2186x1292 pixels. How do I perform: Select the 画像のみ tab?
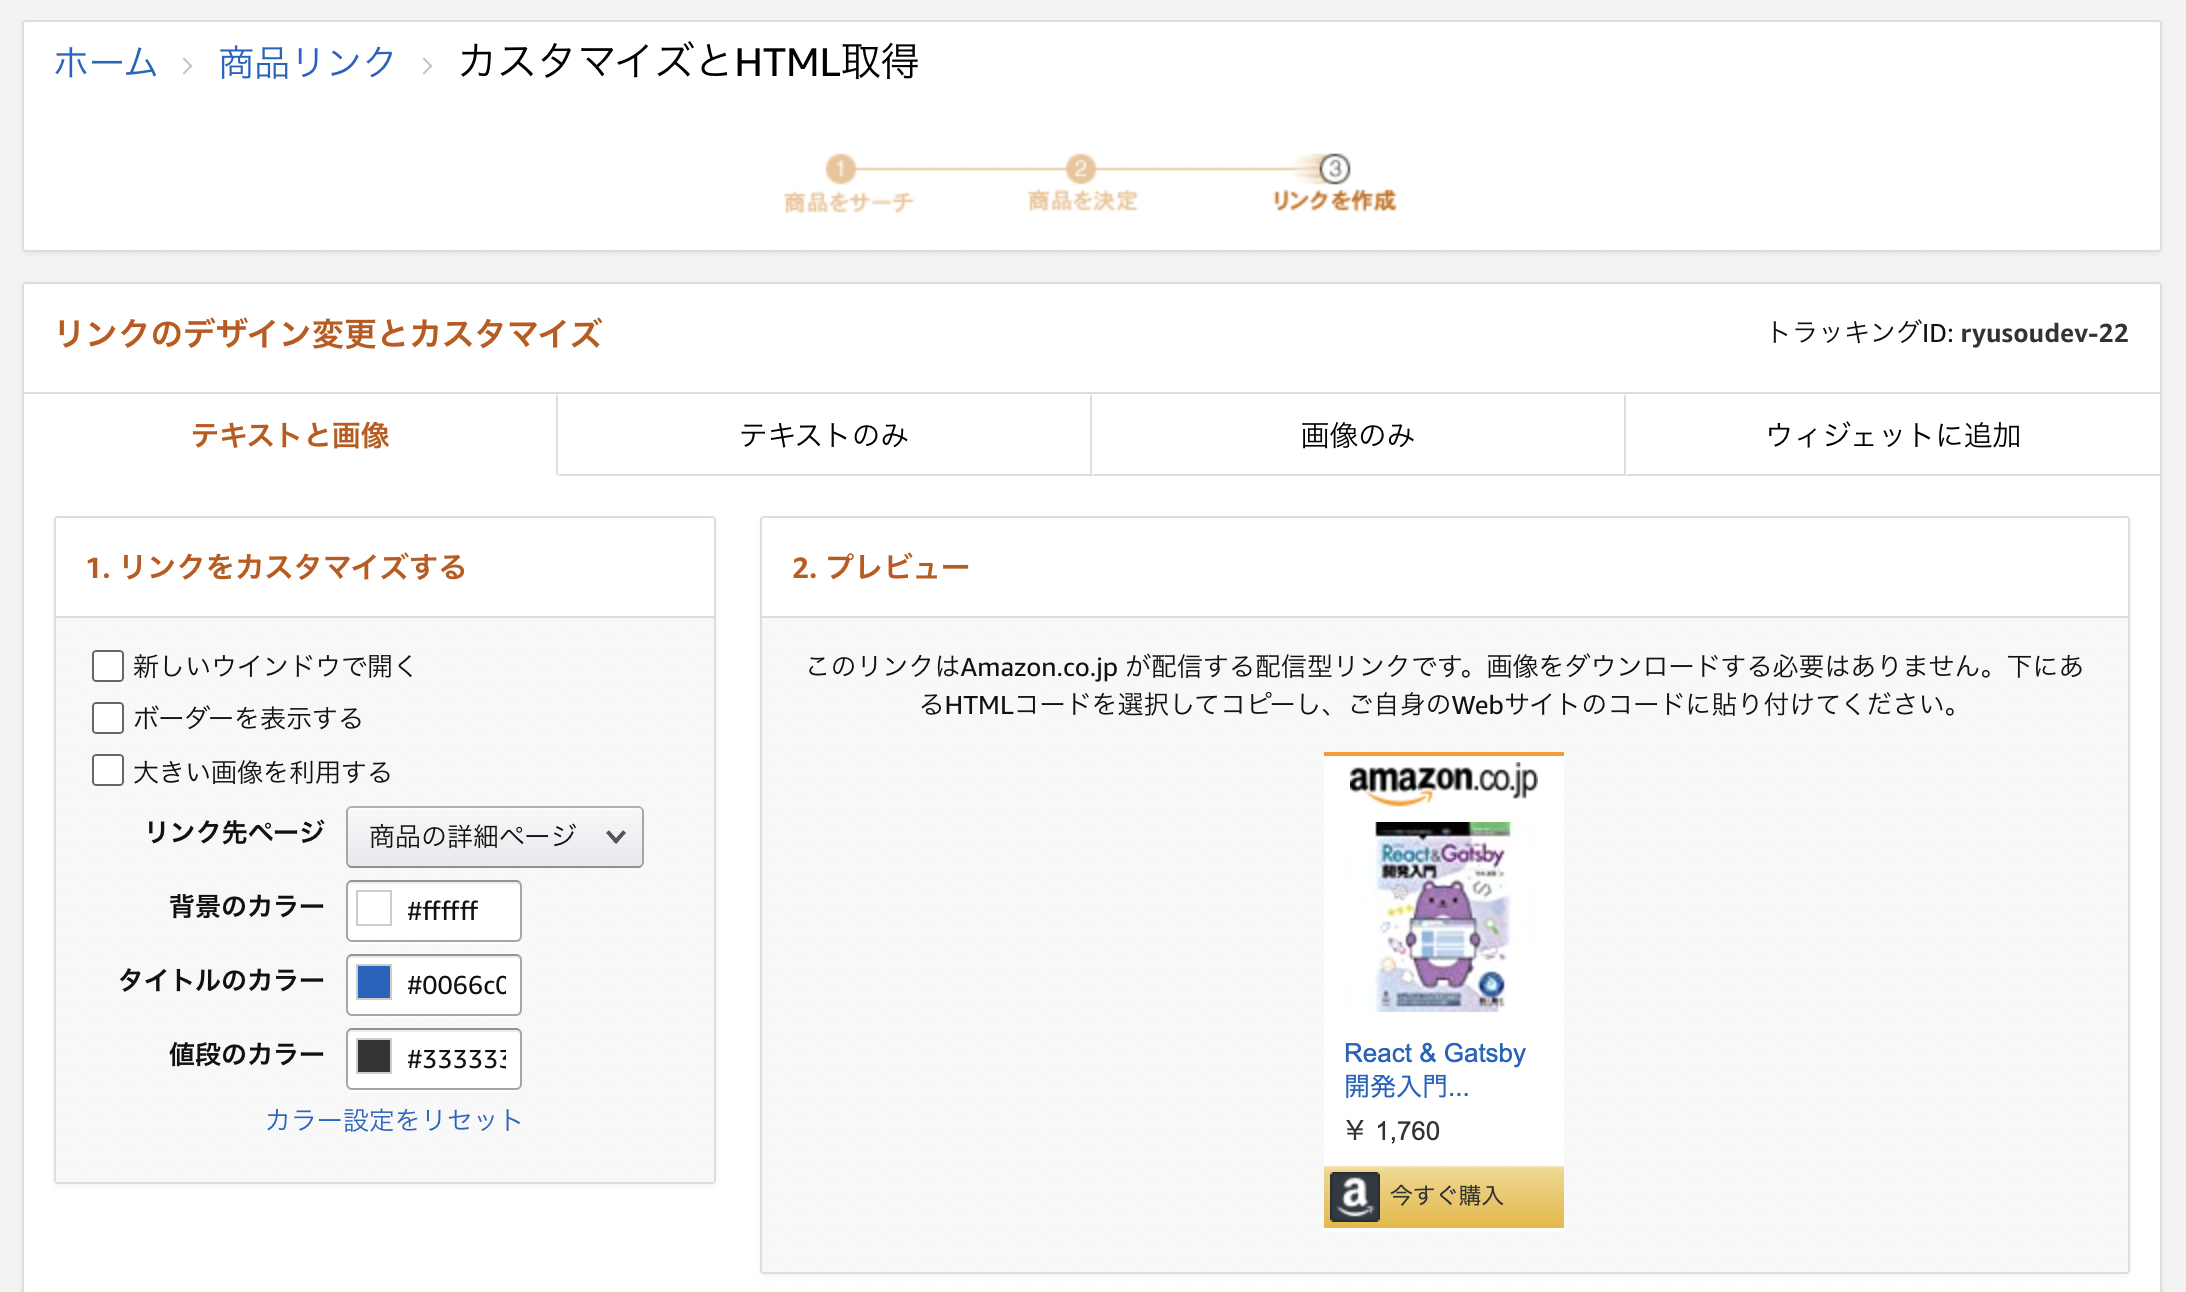point(1357,435)
